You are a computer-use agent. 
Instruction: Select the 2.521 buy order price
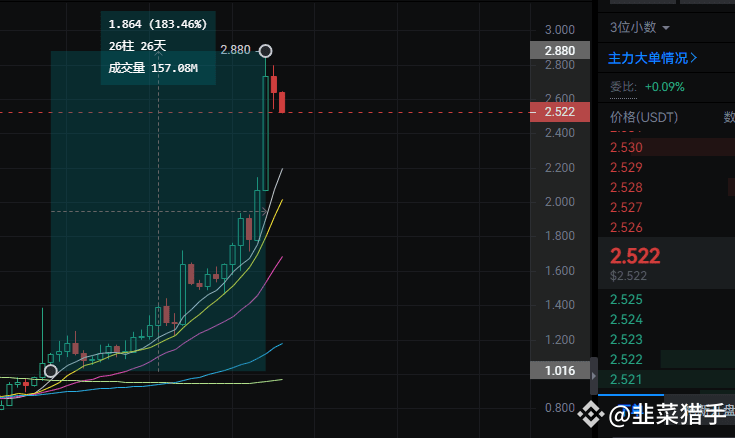point(626,379)
